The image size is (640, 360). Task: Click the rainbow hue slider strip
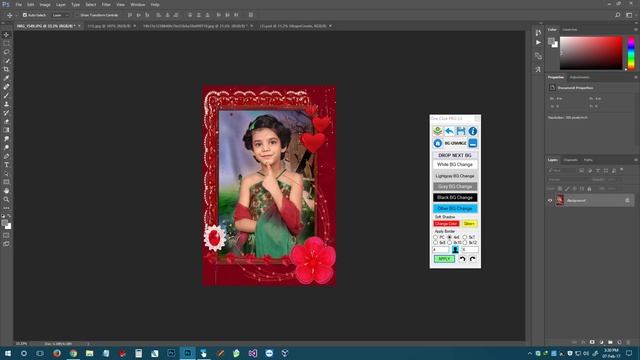(631, 53)
